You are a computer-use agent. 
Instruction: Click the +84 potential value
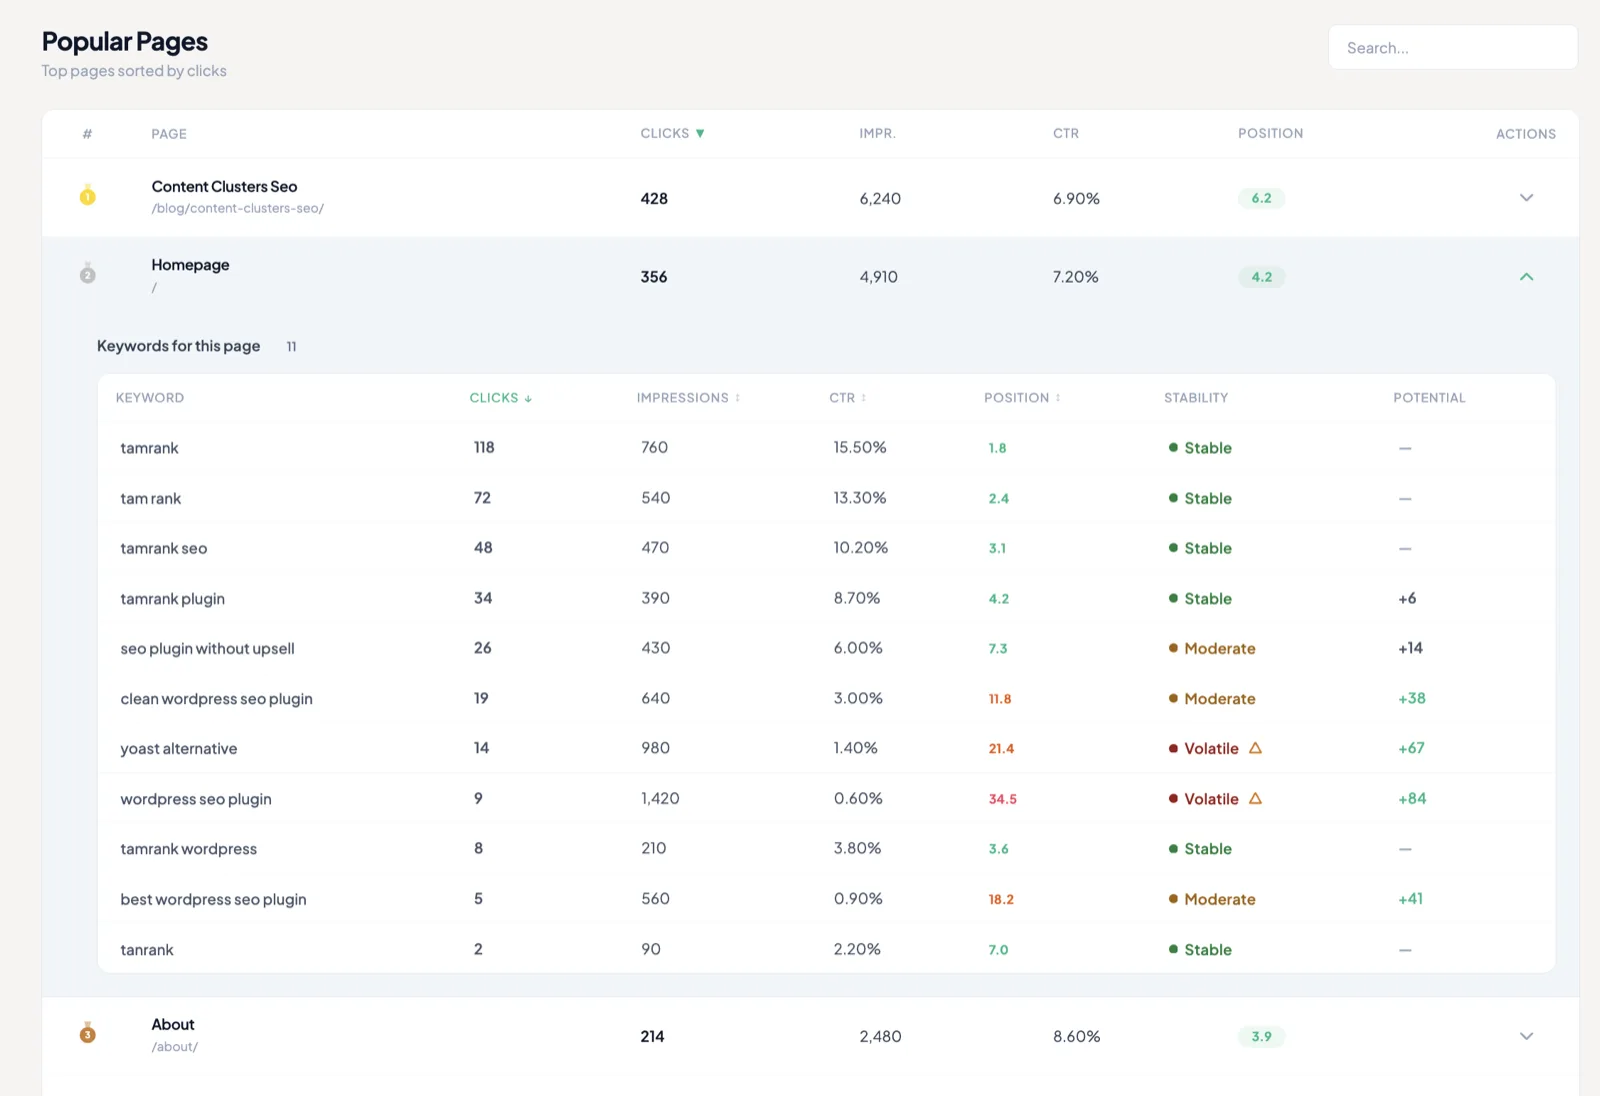(x=1412, y=798)
